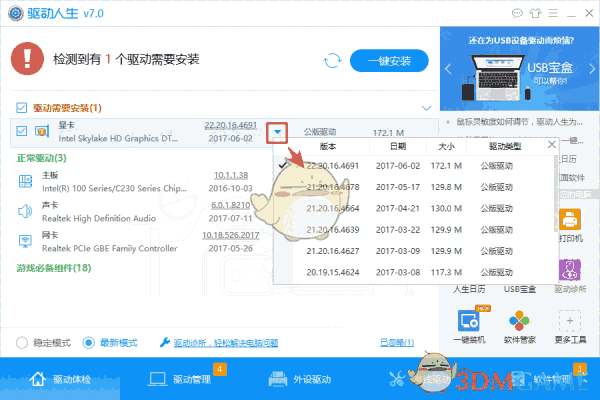The image size is (600, 400).
Task: Collapse the 驱动需要安装 section chevron
Action: (426, 108)
